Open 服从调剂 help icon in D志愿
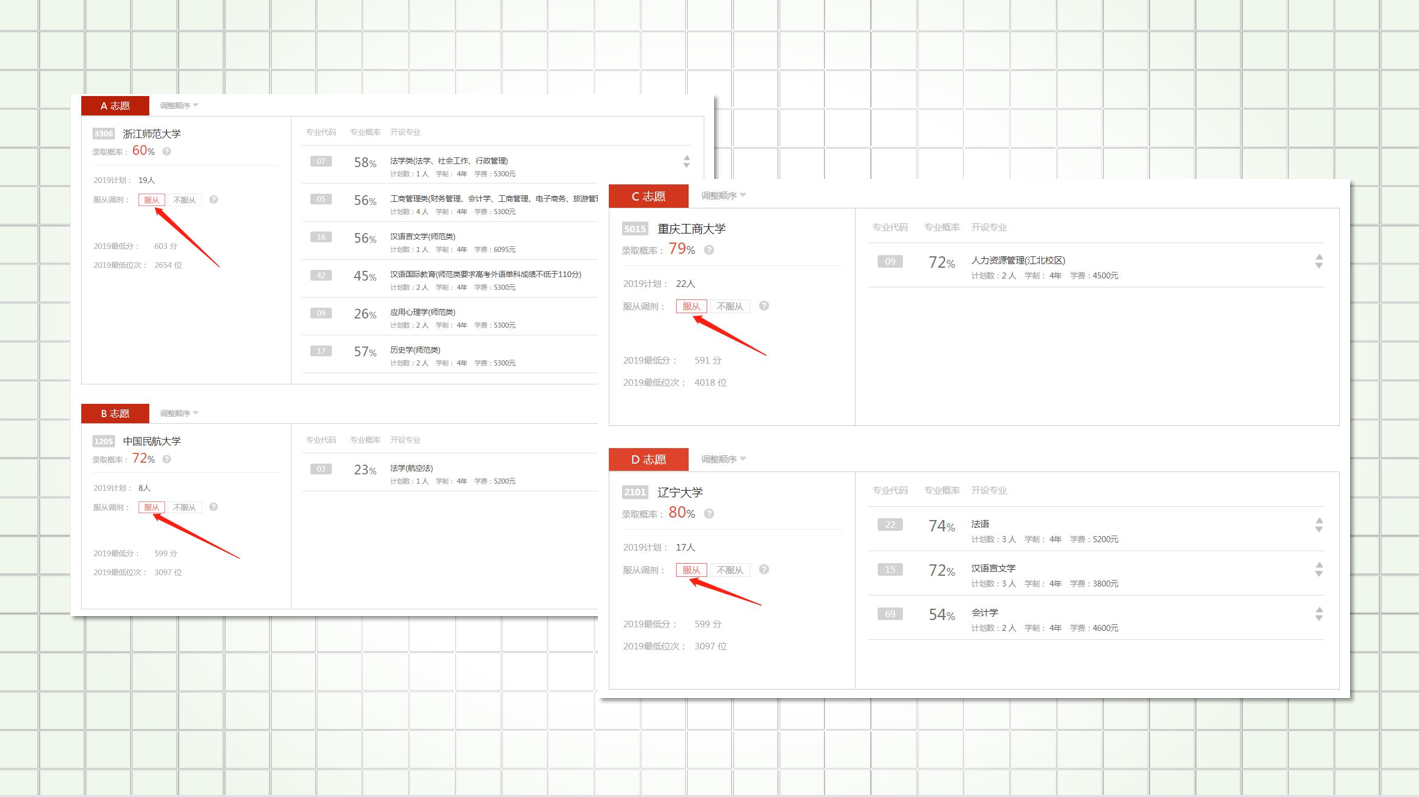Image resolution: width=1419 pixels, height=797 pixels. (764, 570)
